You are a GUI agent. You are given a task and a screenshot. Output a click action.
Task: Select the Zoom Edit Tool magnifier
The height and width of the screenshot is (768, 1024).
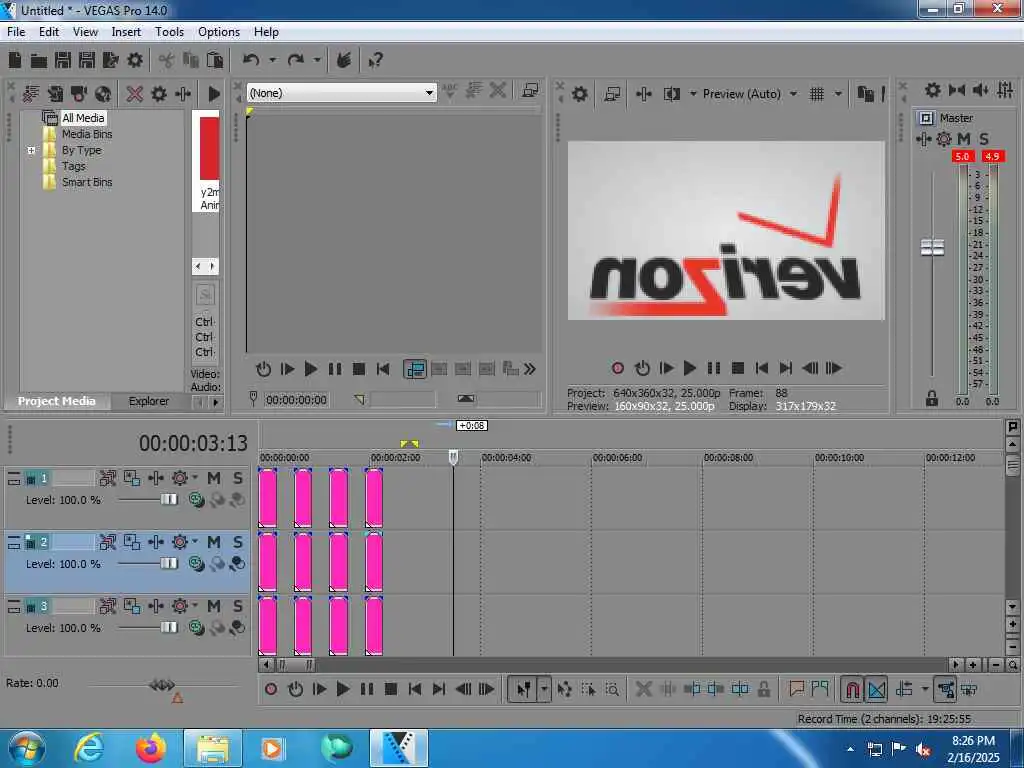(x=613, y=689)
